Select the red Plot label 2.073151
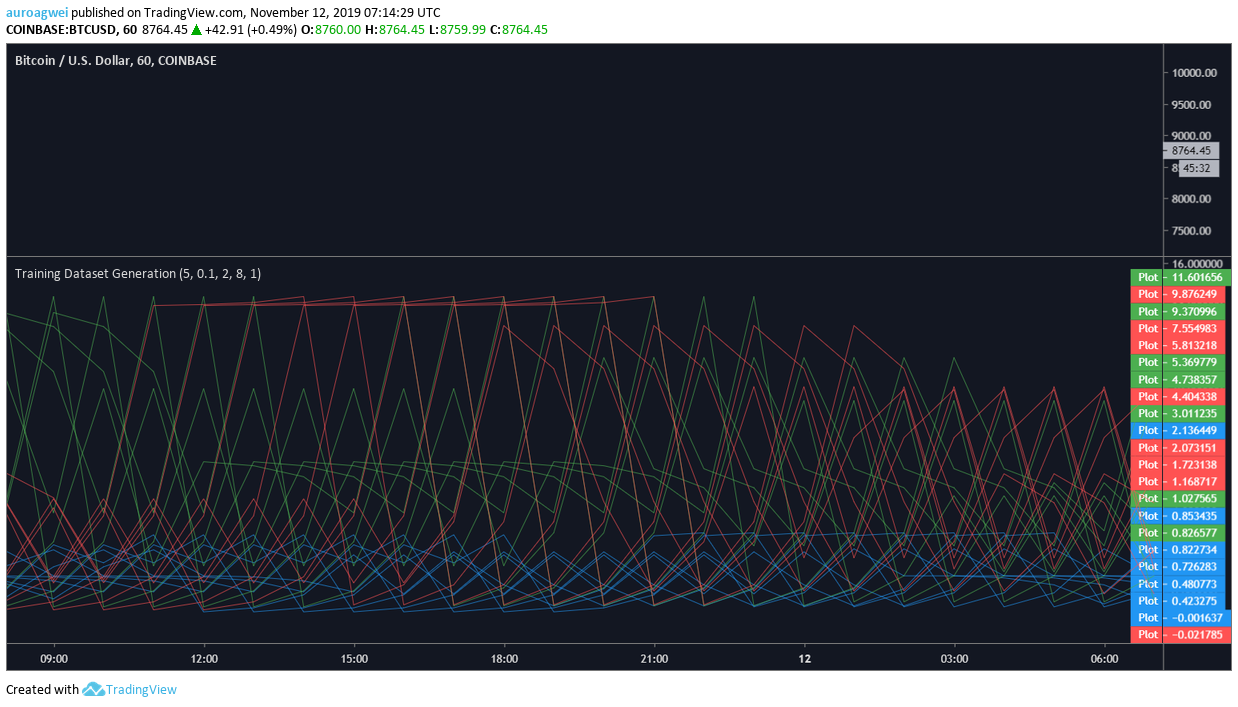 coord(1177,447)
